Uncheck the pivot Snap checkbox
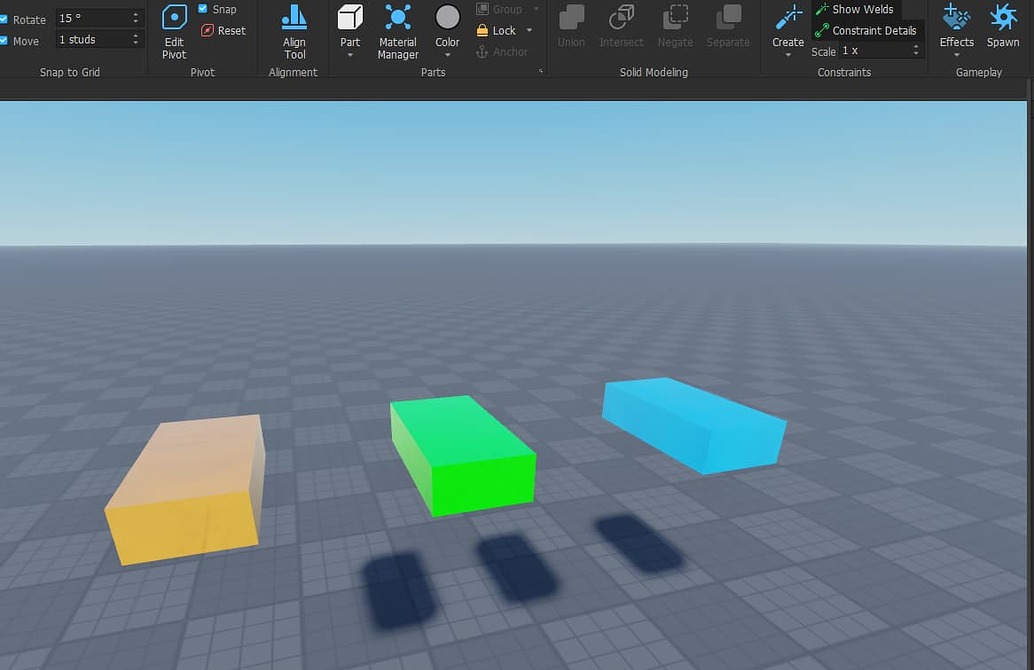 (202, 8)
